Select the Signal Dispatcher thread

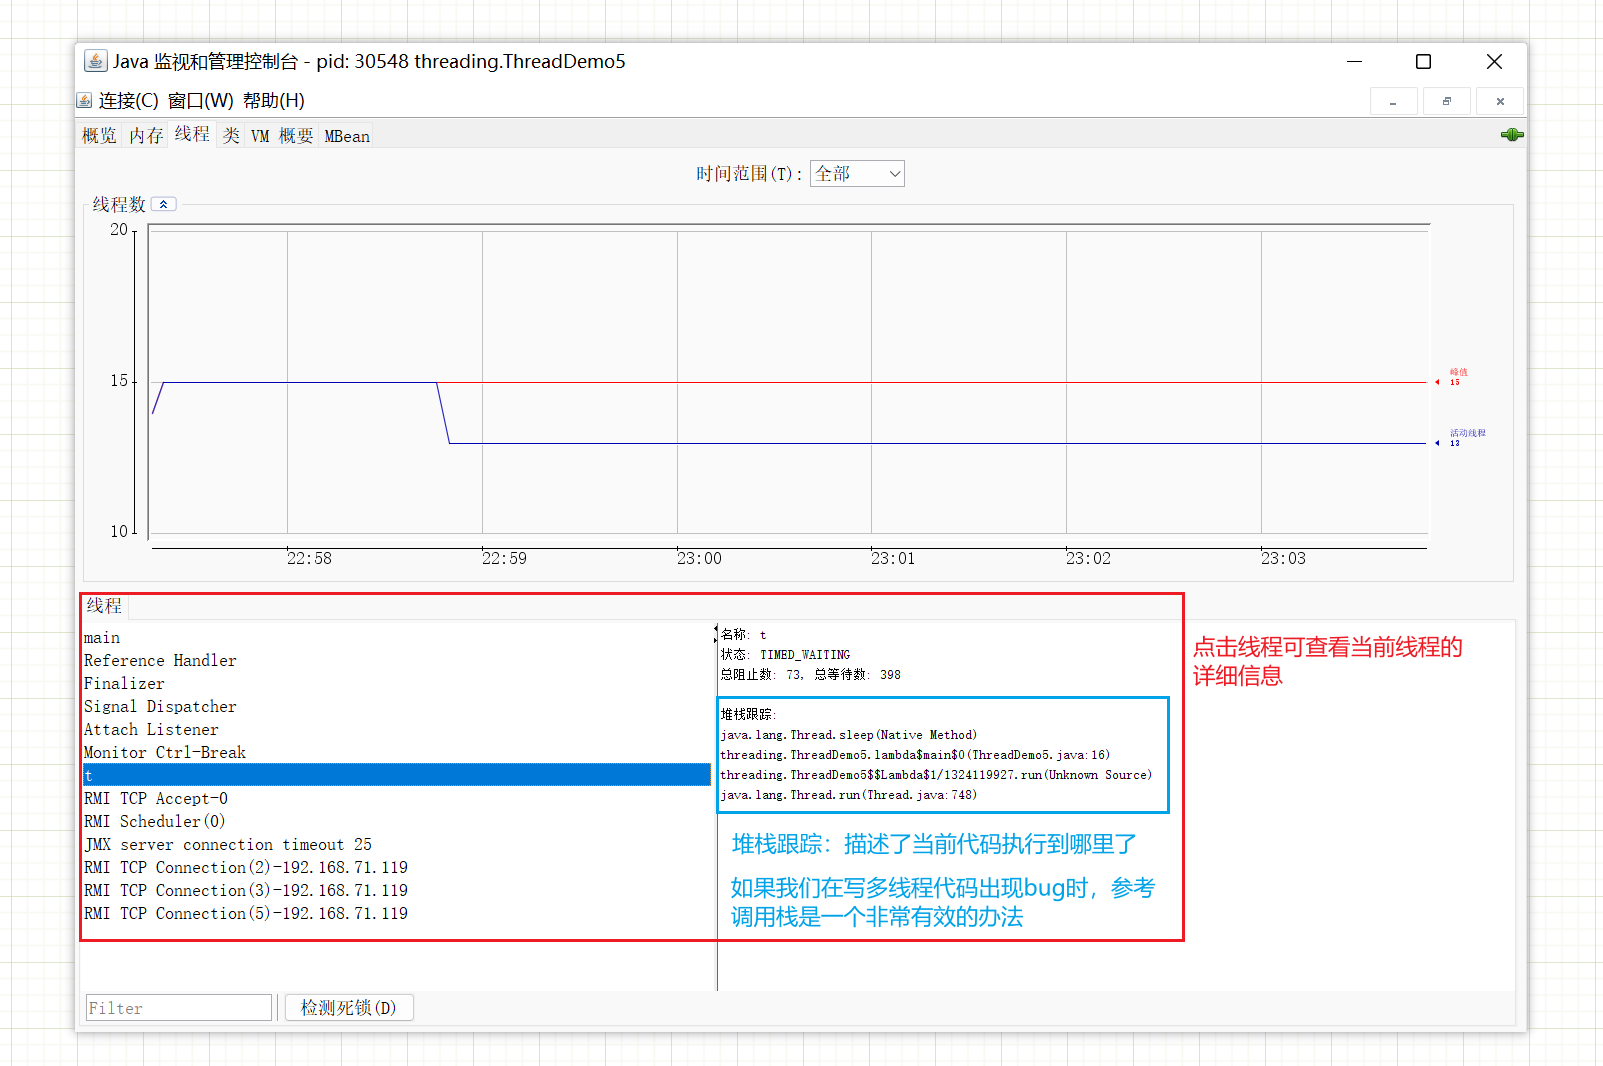[397, 707]
